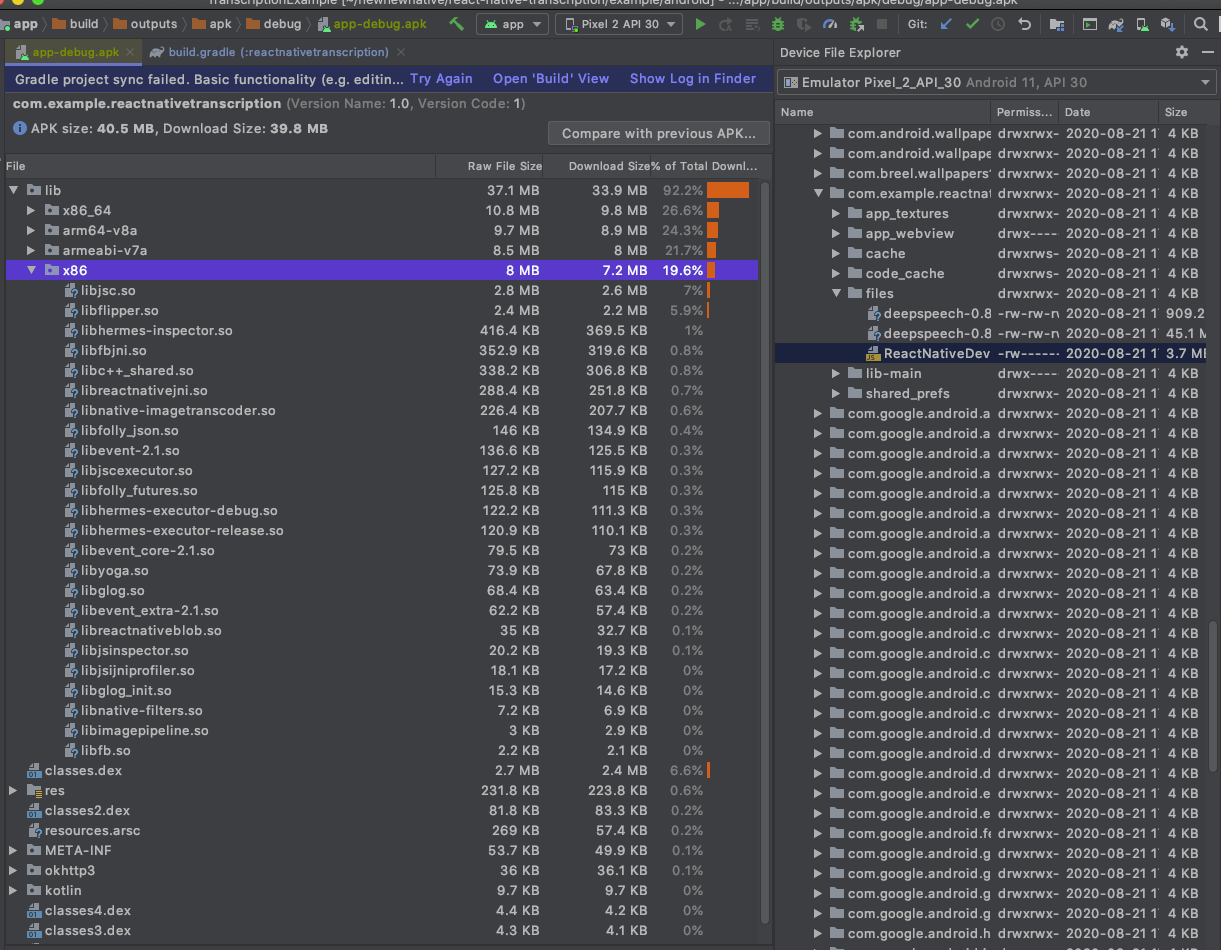Image resolution: width=1221 pixels, height=950 pixels.
Task: Open Git Show History clock icon
Action: pos(998,24)
